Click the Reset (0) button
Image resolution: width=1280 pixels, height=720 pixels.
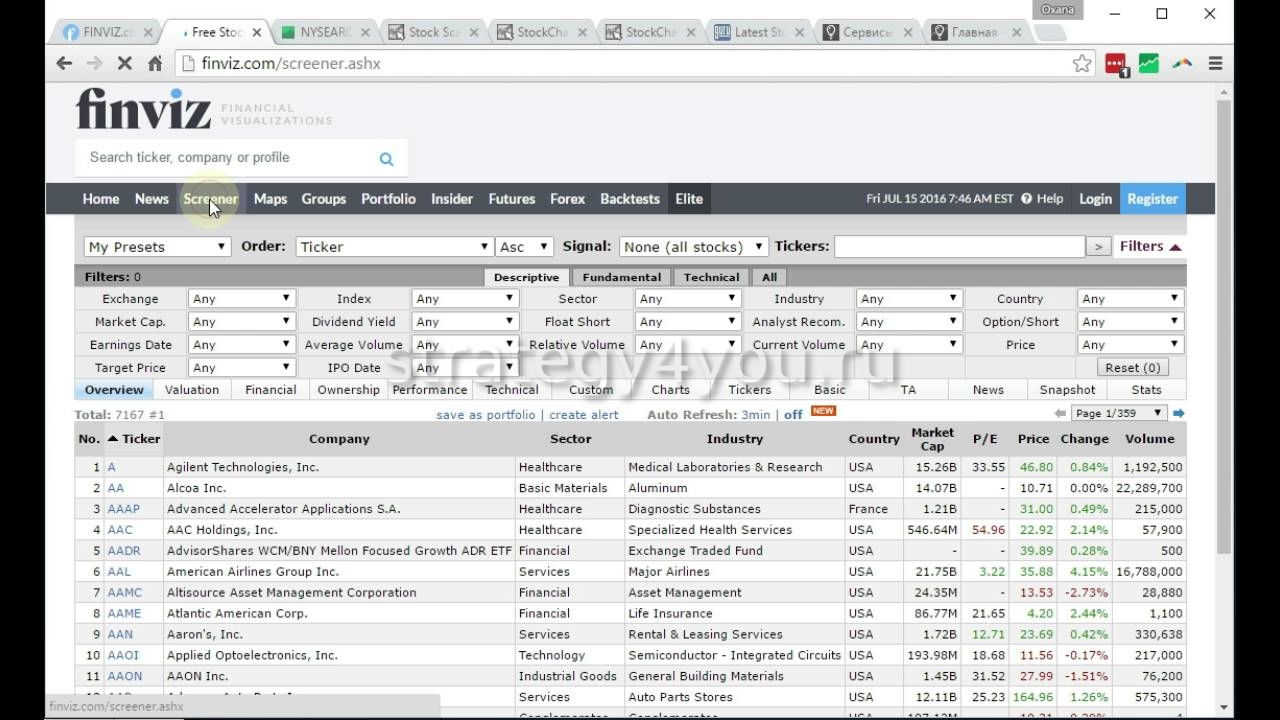[1132, 367]
